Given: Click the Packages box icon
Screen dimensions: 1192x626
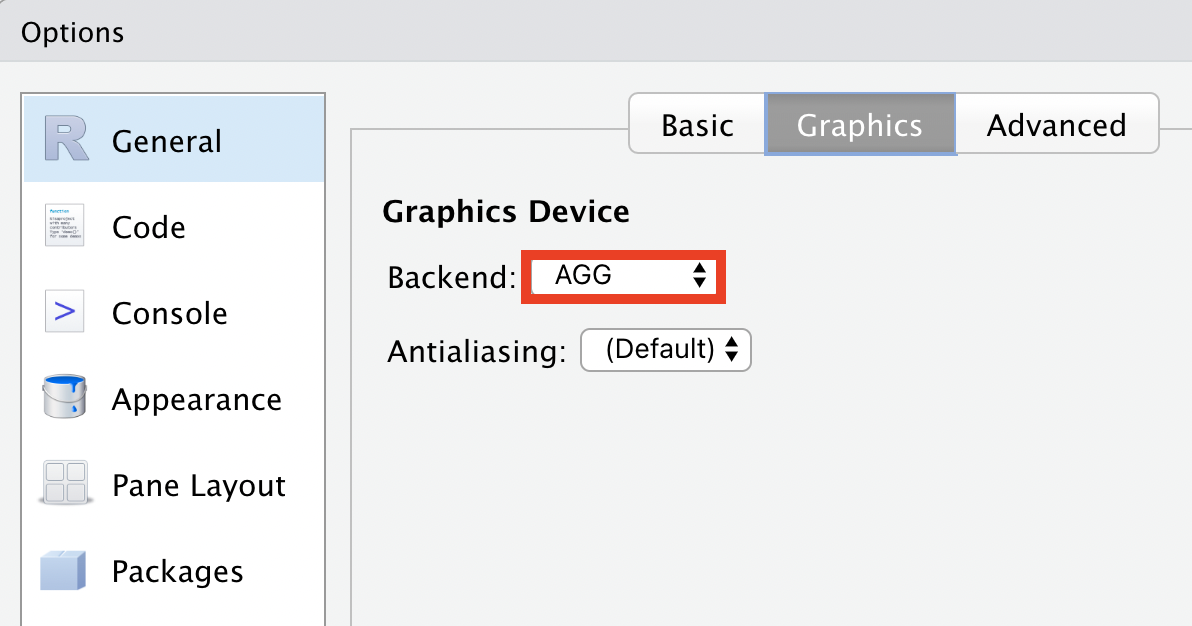Looking at the screenshot, I should click(x=63, y=570).
